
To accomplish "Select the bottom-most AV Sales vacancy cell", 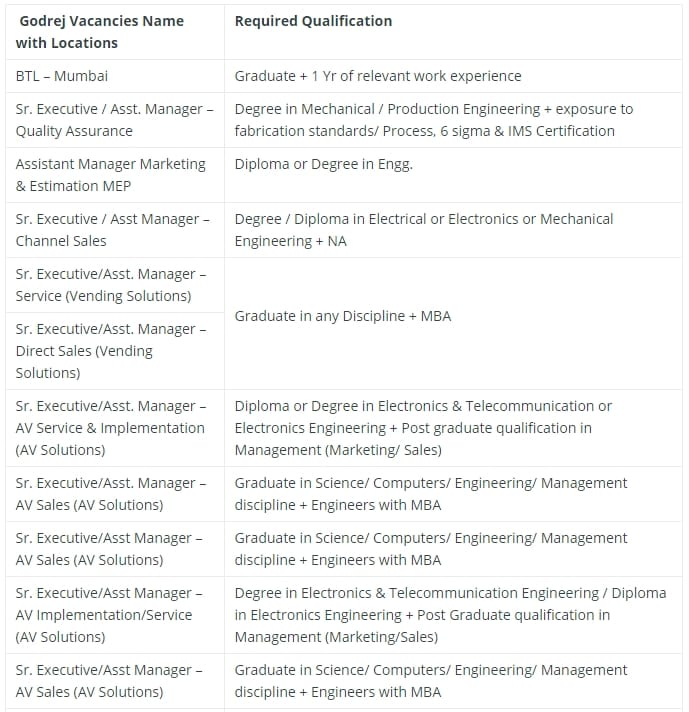I will (109, 681).
